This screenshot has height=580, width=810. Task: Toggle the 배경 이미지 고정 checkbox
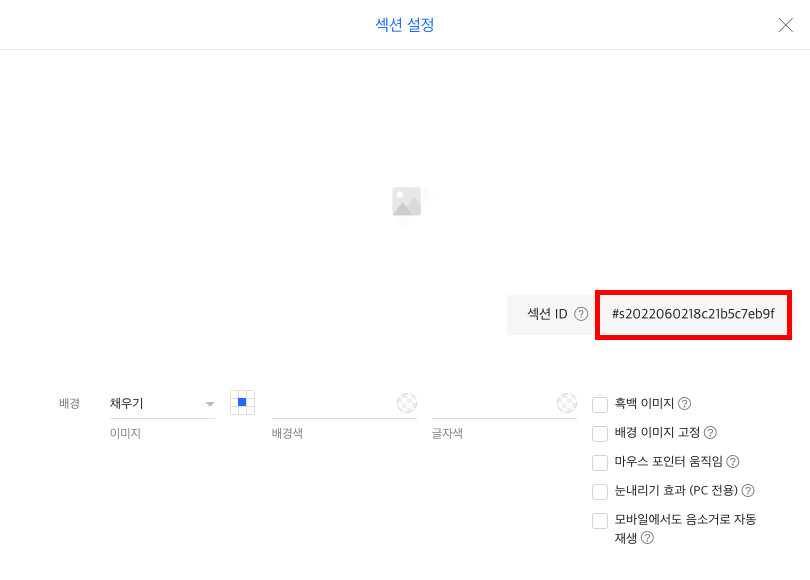tap(600, 433)
